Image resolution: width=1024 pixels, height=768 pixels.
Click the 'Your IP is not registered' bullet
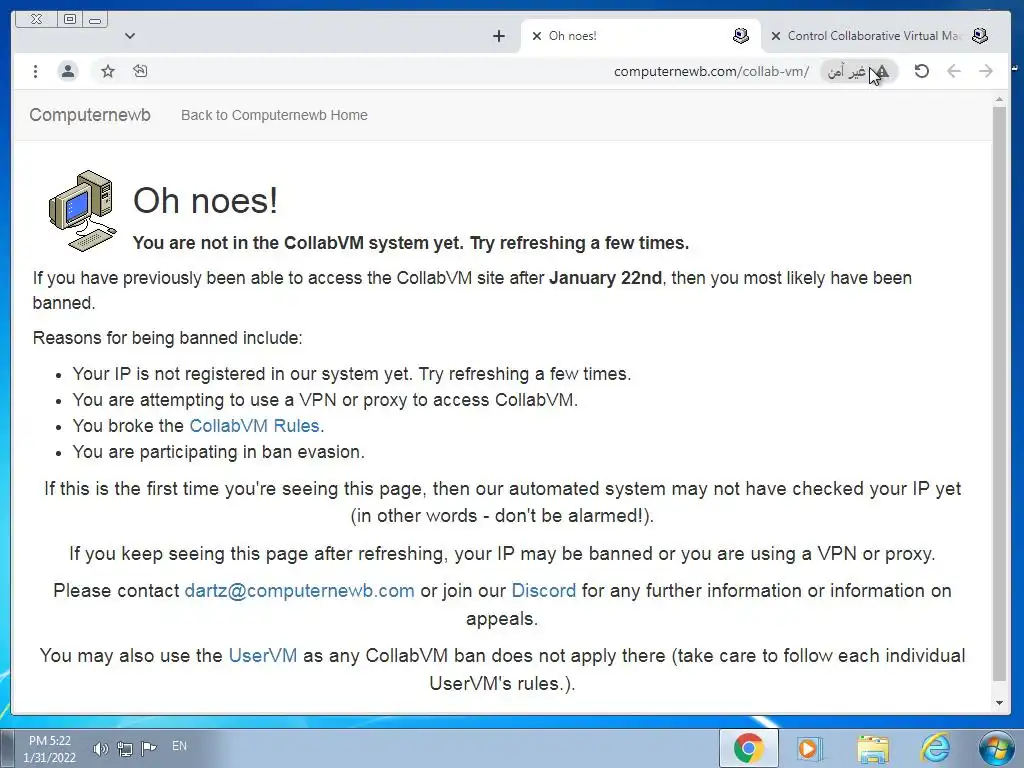[x=351, y=374]
